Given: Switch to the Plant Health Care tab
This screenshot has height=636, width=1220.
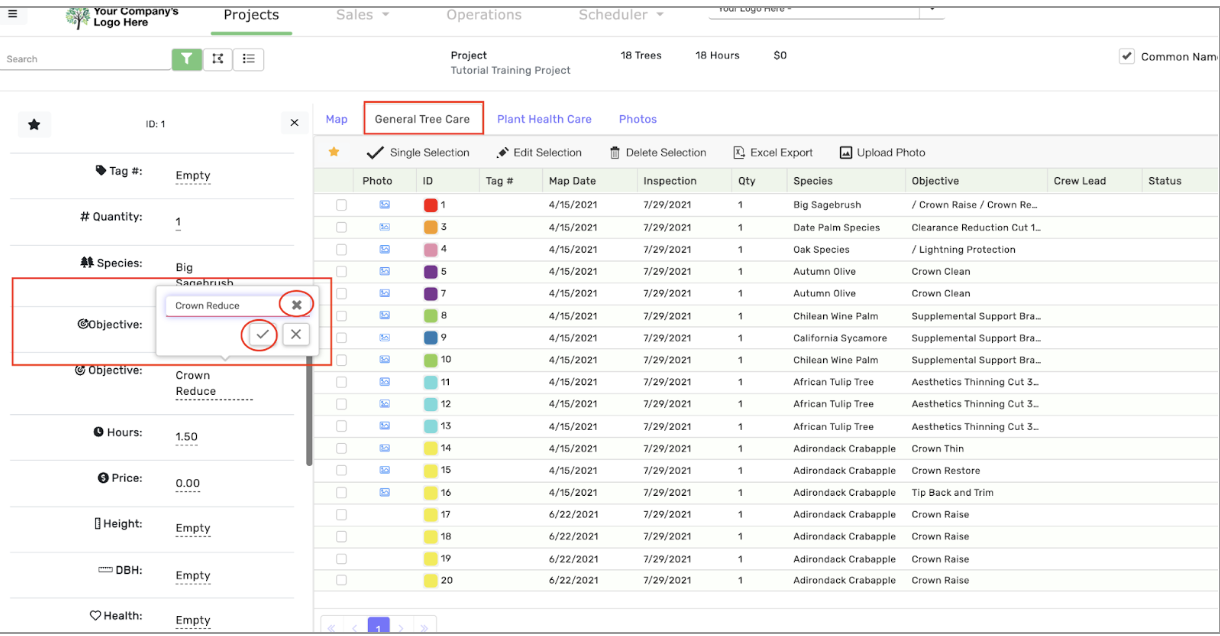Looking at the screenshot, I should click(544, 119).
